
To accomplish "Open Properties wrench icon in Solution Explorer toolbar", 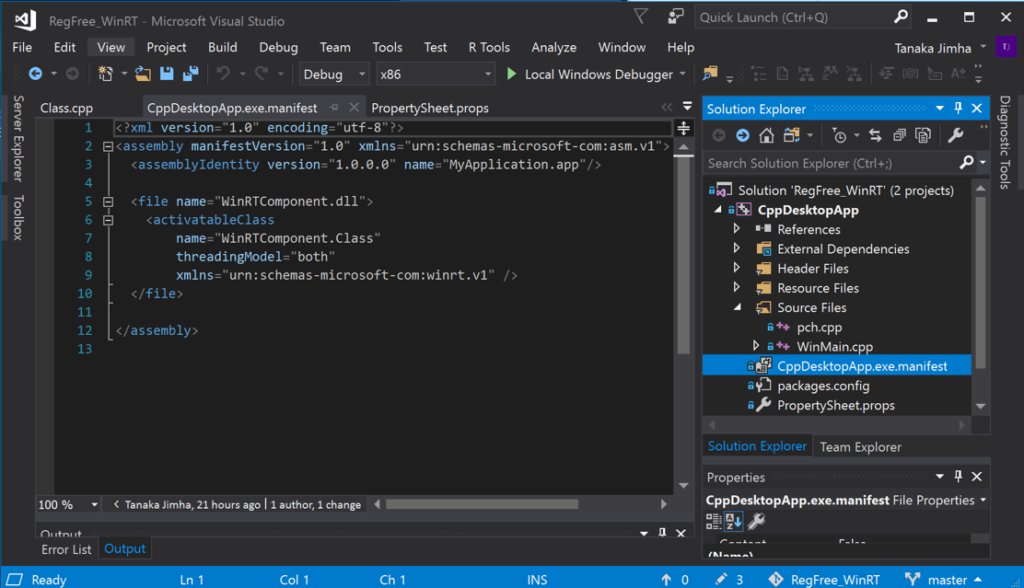I will [955, 136].
